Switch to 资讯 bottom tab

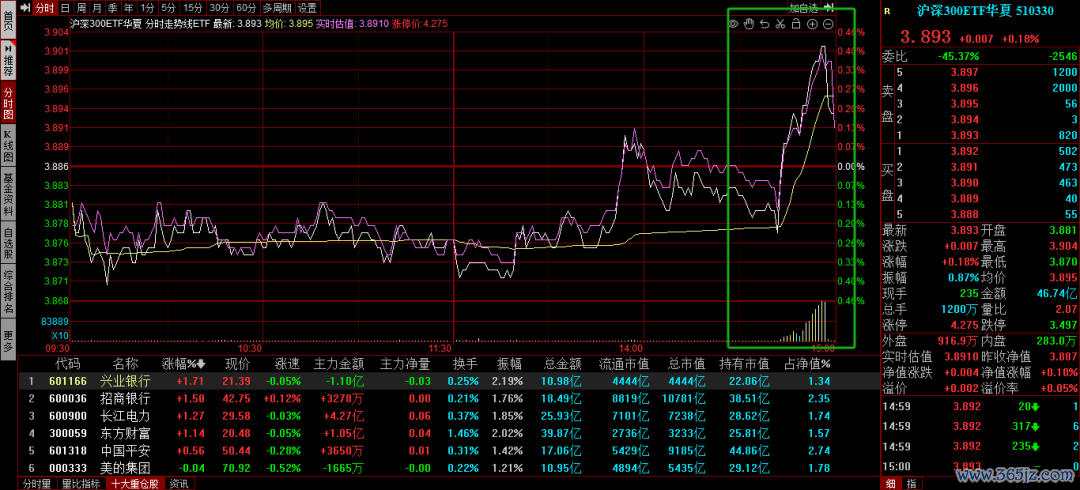point(179,484)
